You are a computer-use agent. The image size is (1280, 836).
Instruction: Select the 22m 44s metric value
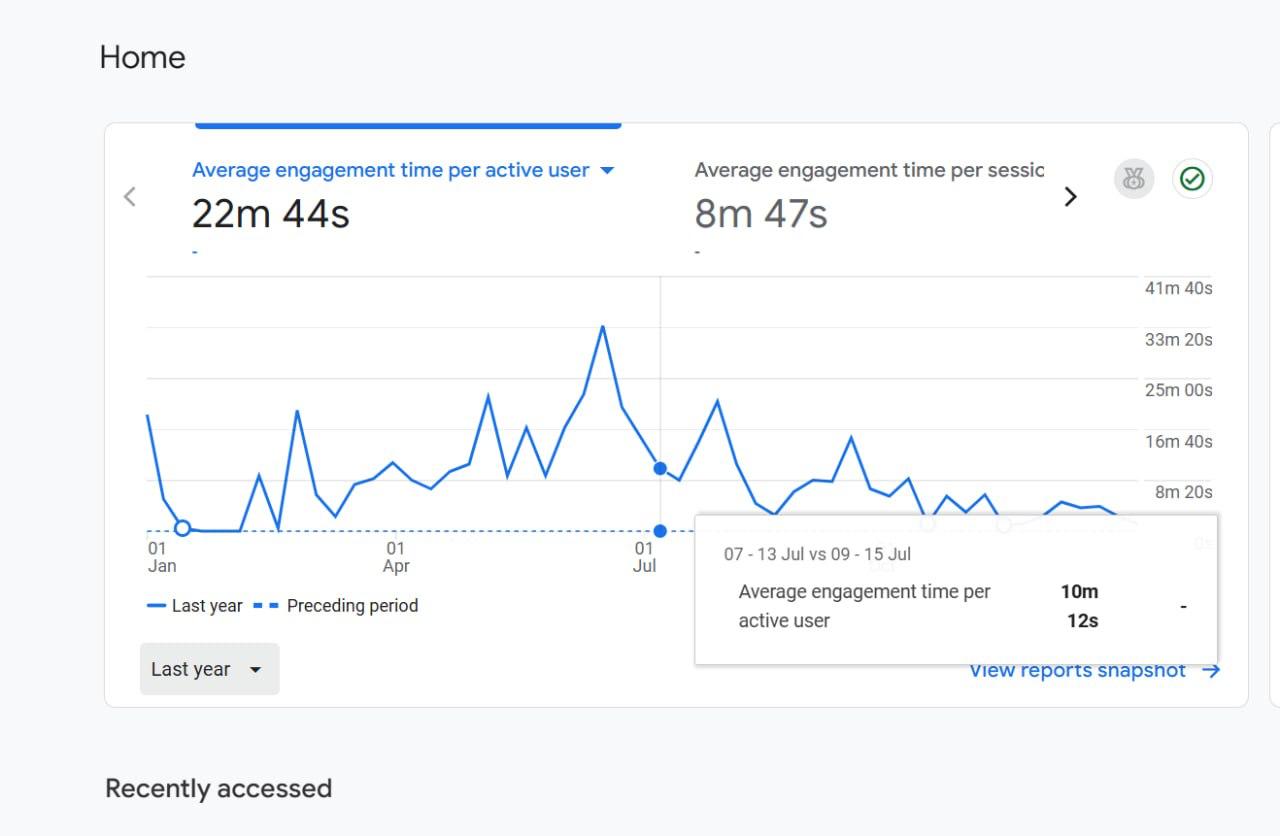270,214
